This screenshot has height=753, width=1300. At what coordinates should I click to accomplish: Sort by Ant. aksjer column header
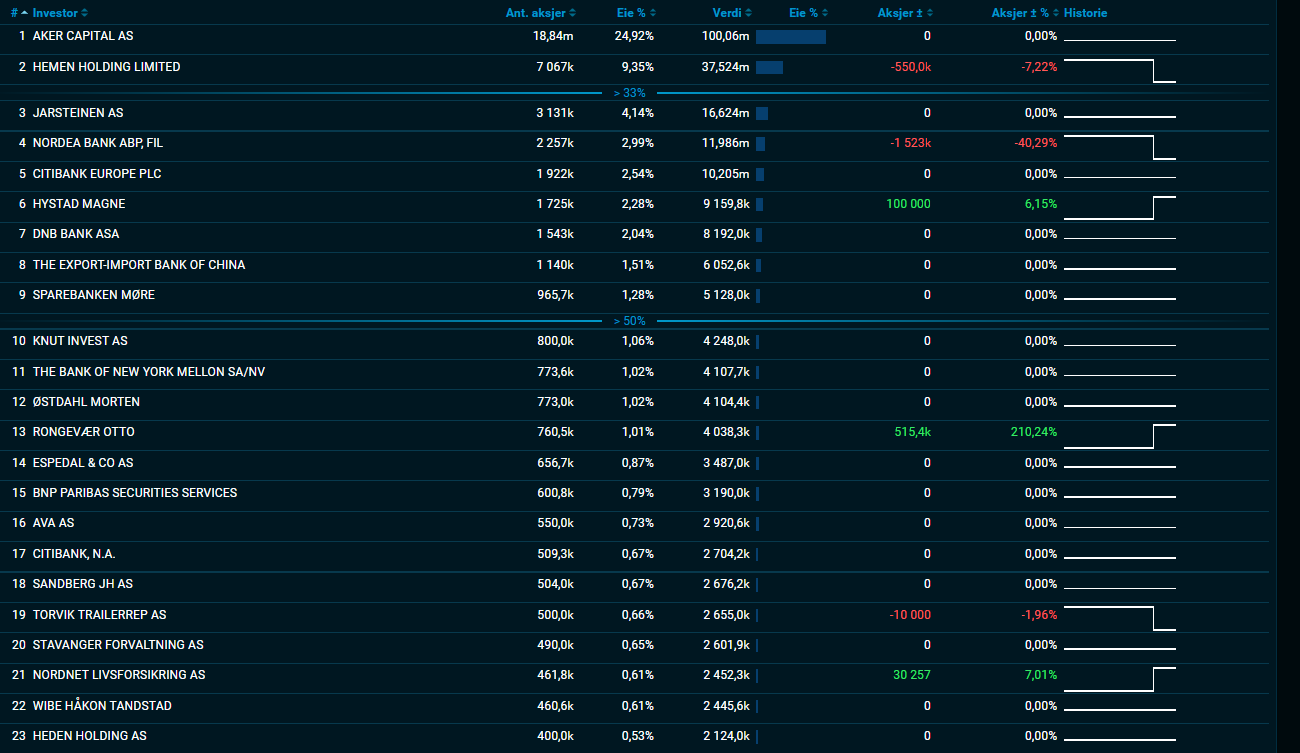[541, 13]
